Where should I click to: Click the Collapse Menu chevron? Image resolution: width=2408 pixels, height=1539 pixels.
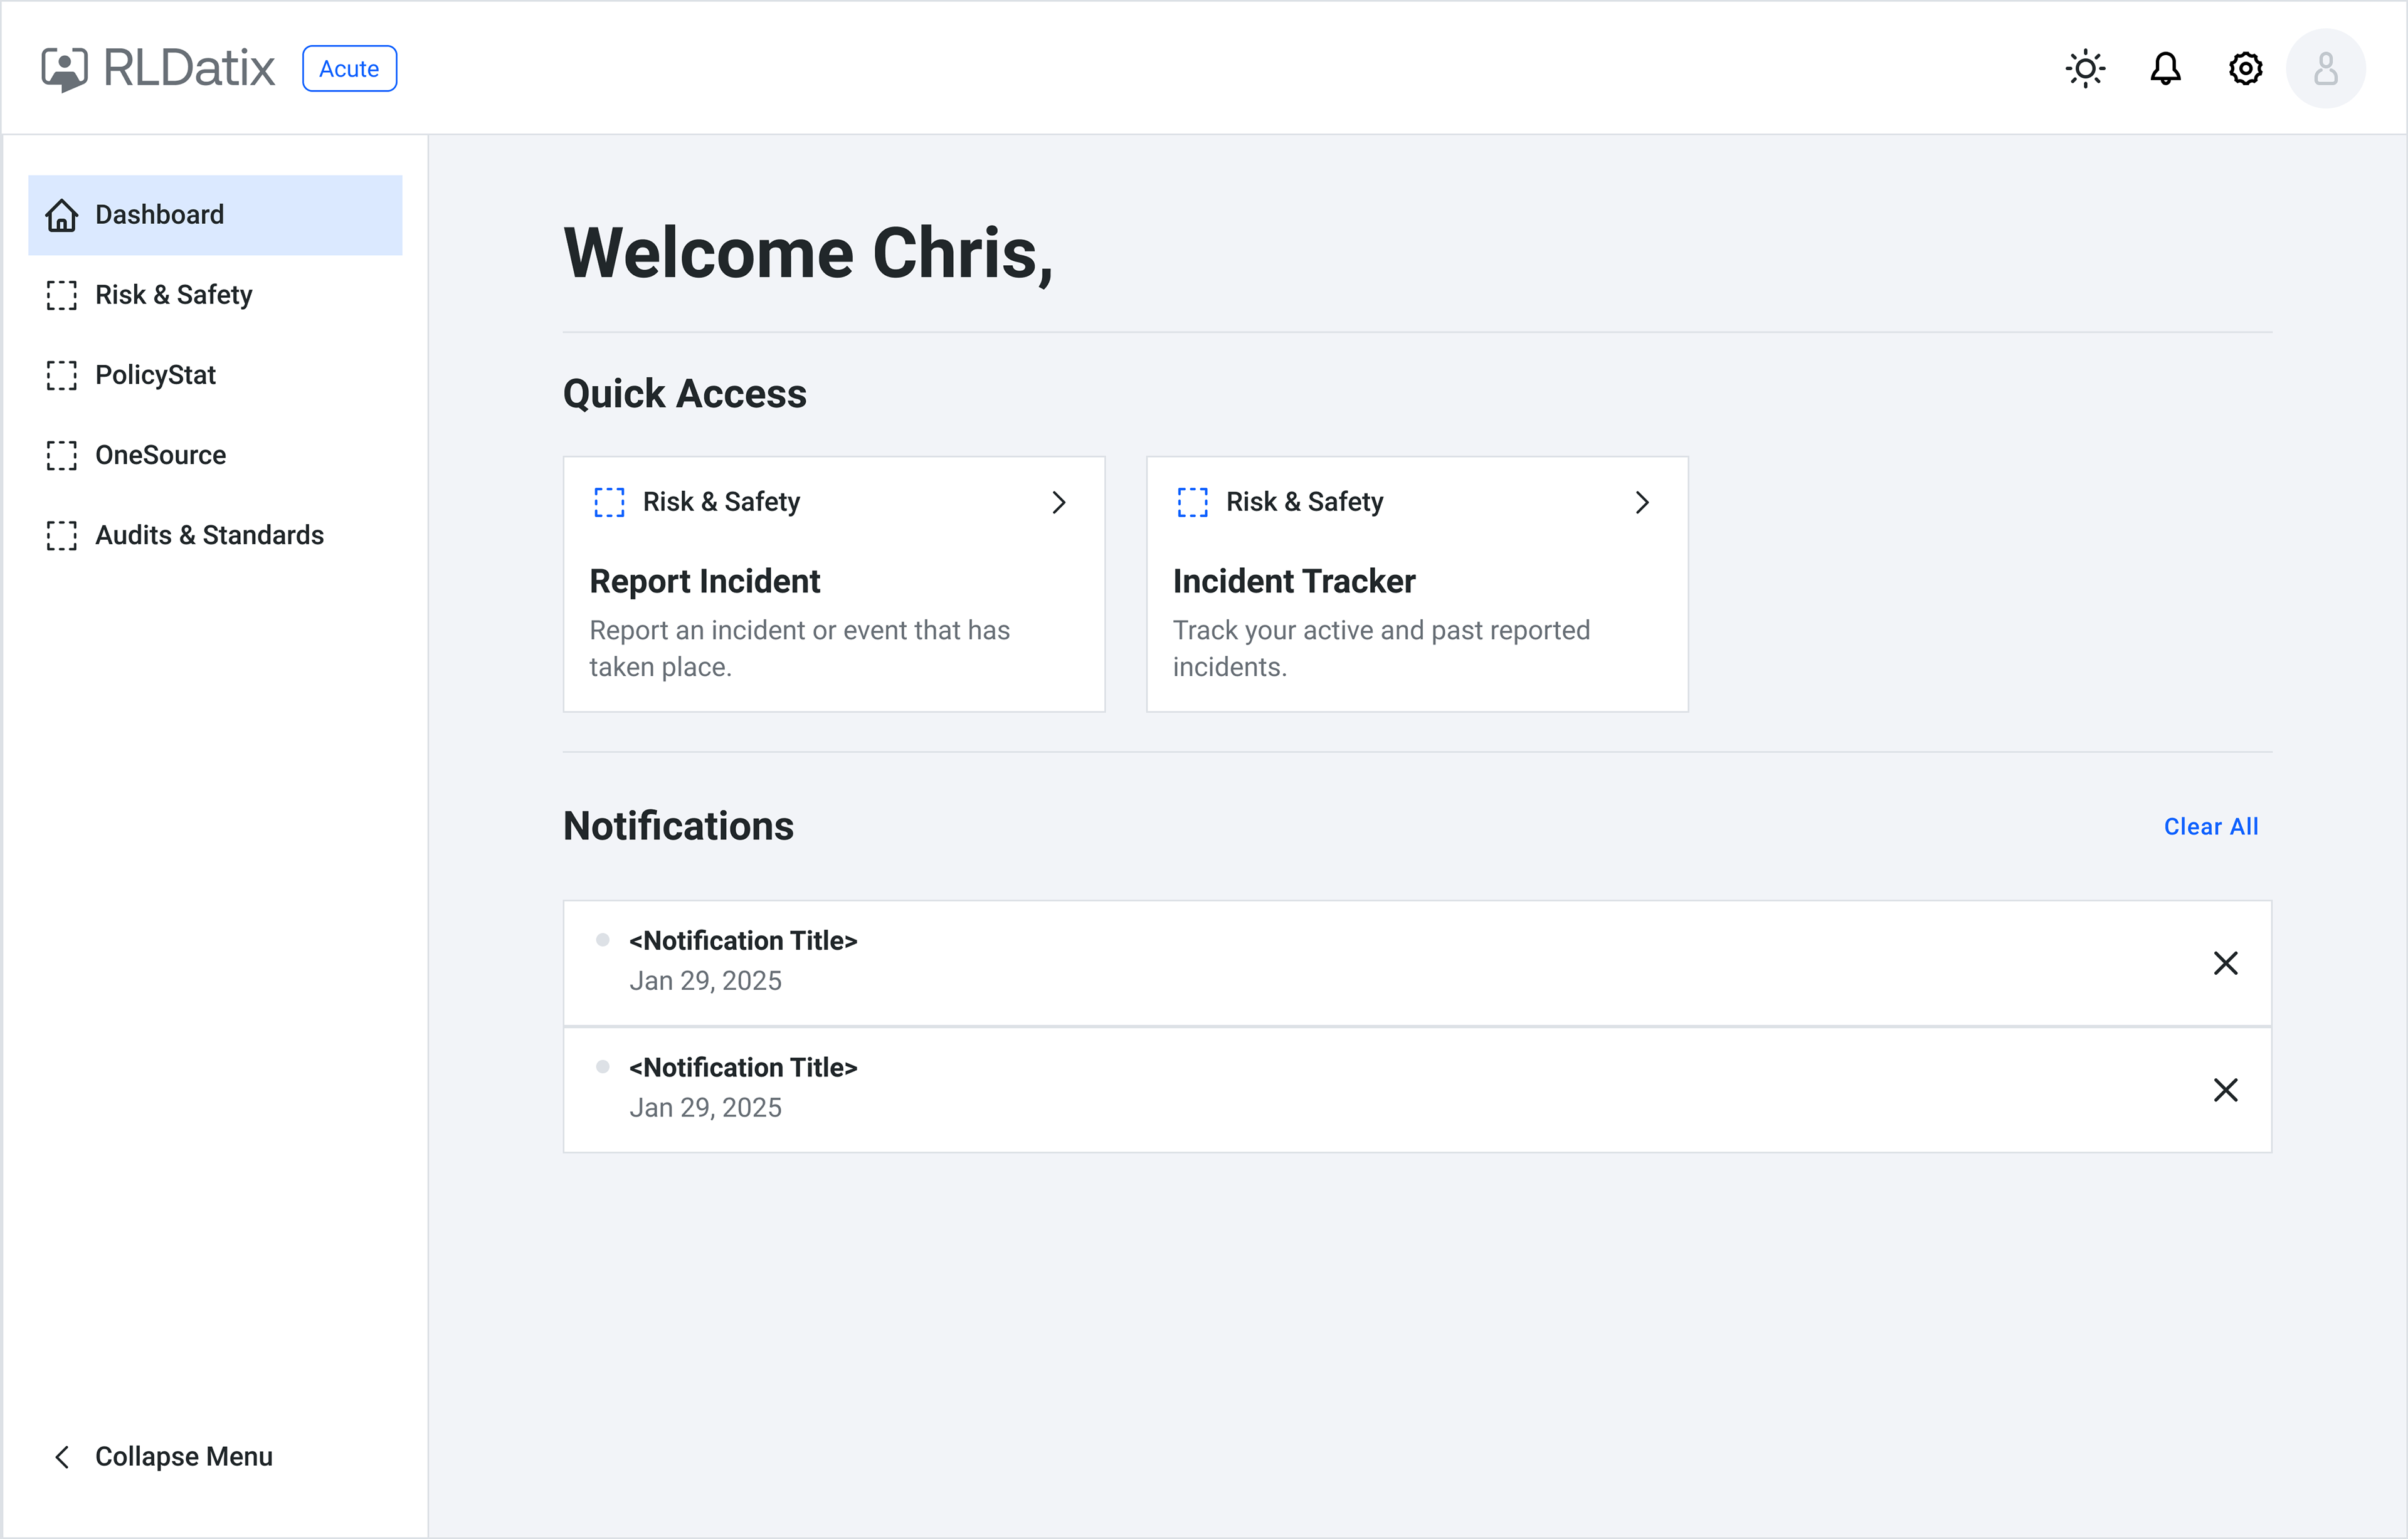tap(62, 1457)
